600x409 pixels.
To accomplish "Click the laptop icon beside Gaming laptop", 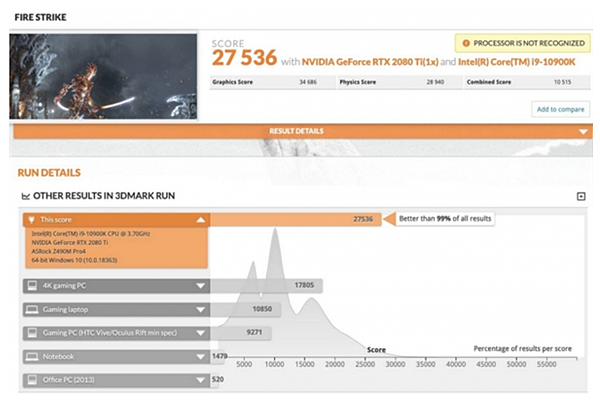I will (x=32, y=310).
